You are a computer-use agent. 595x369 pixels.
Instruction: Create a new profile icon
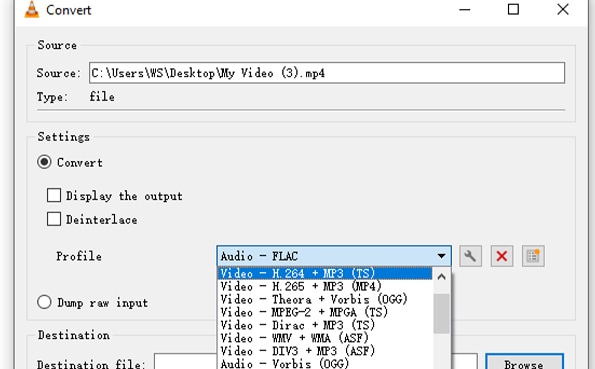point(533,256)
